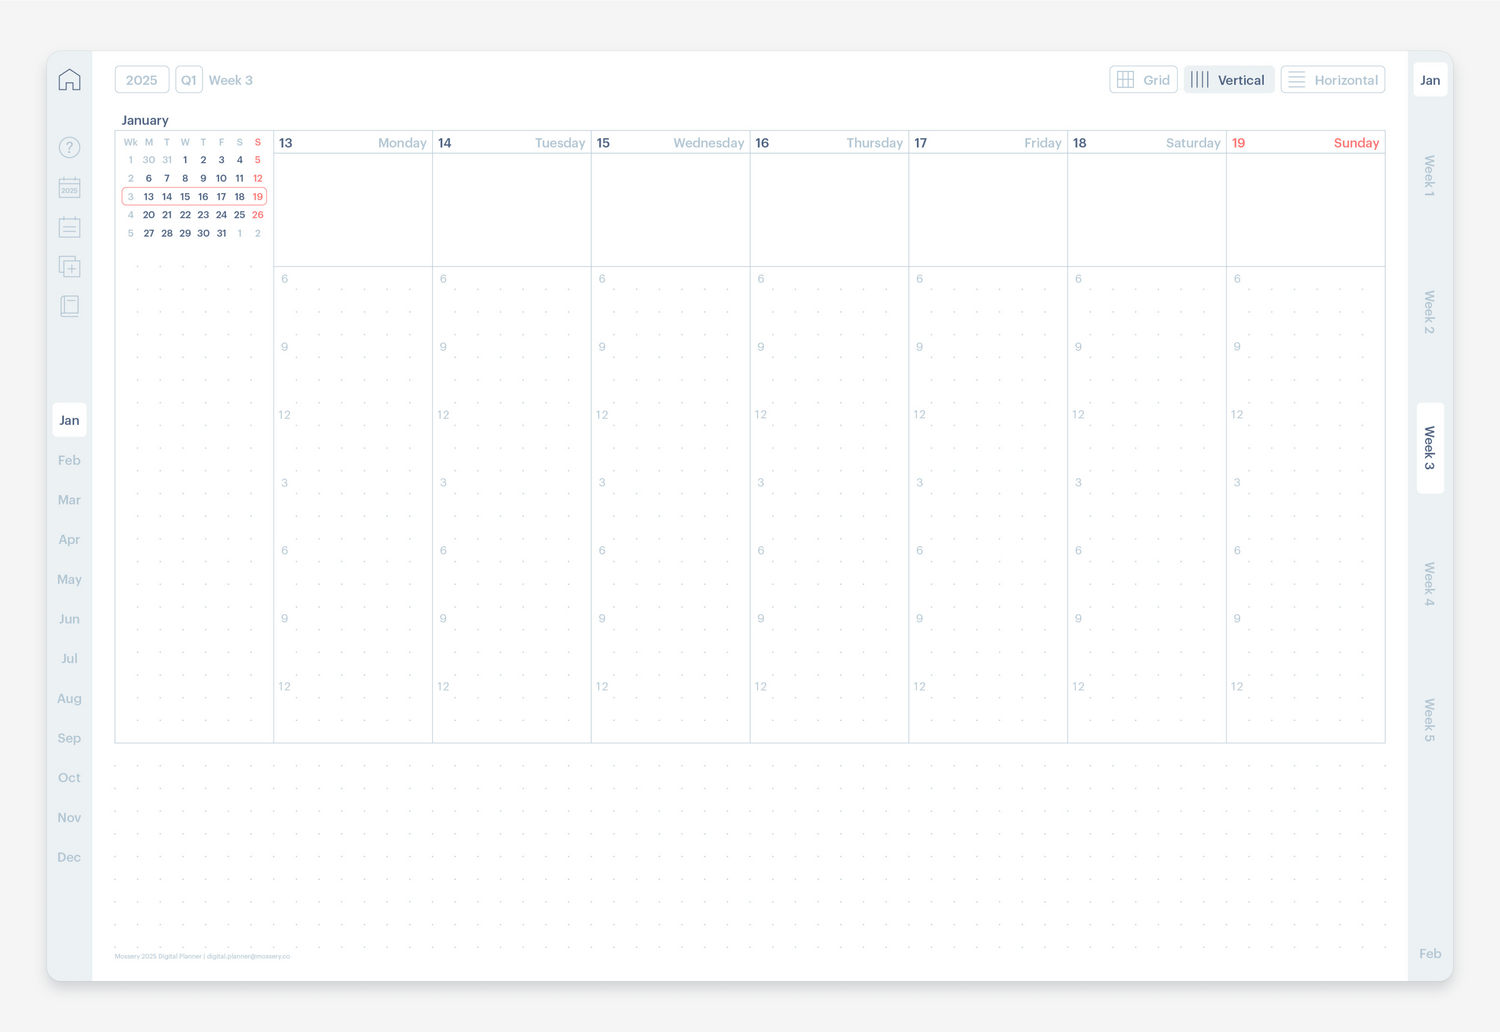Select the Vertical layout view
Screen dimensions: 1500x1032
coord(1229,80)
